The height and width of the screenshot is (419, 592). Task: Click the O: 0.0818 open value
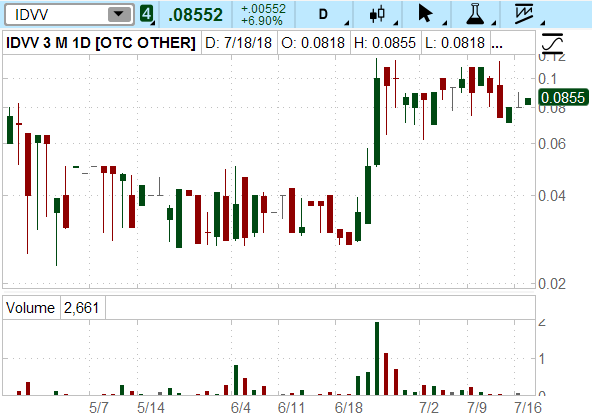click(313, 43)
